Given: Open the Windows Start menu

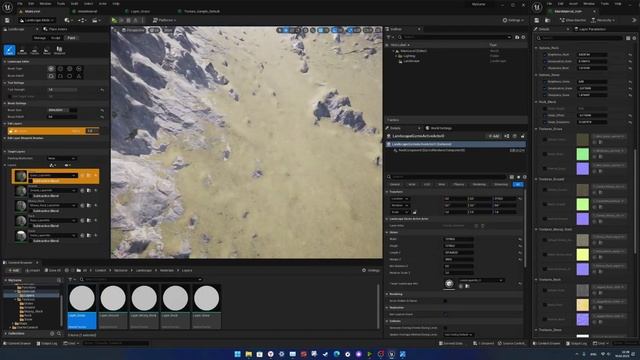Looking at the screenshot, I should (x=238, y=354).
